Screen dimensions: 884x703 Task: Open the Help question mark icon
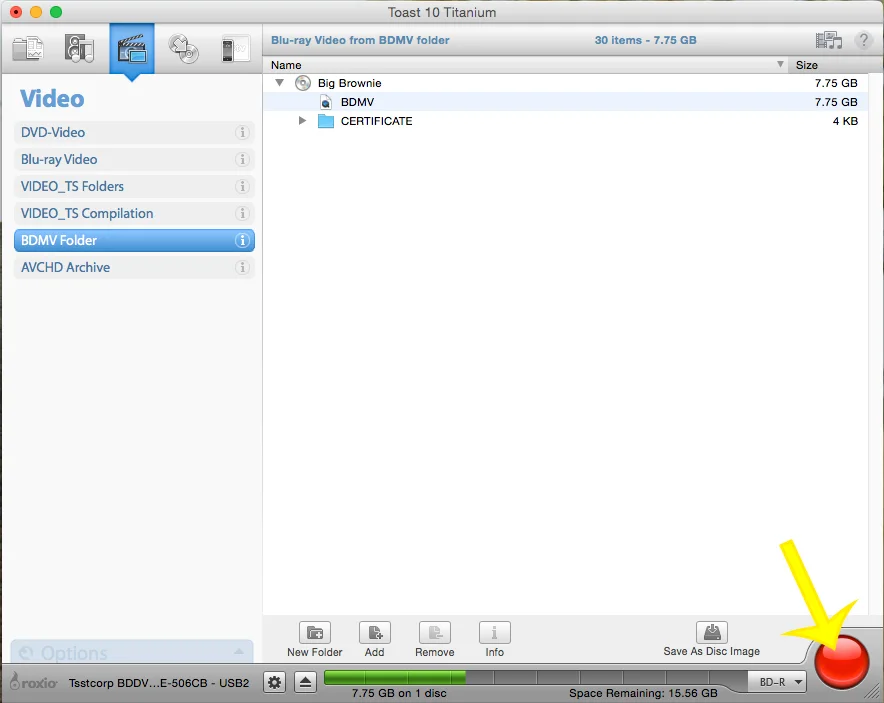click(863, 41)
